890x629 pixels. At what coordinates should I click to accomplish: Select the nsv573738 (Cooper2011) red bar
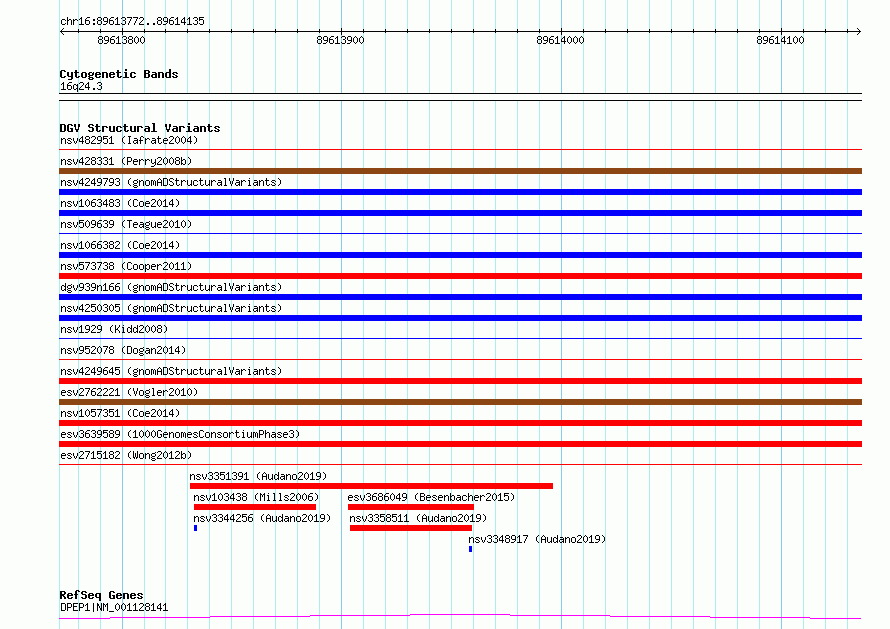coord(460,276)
